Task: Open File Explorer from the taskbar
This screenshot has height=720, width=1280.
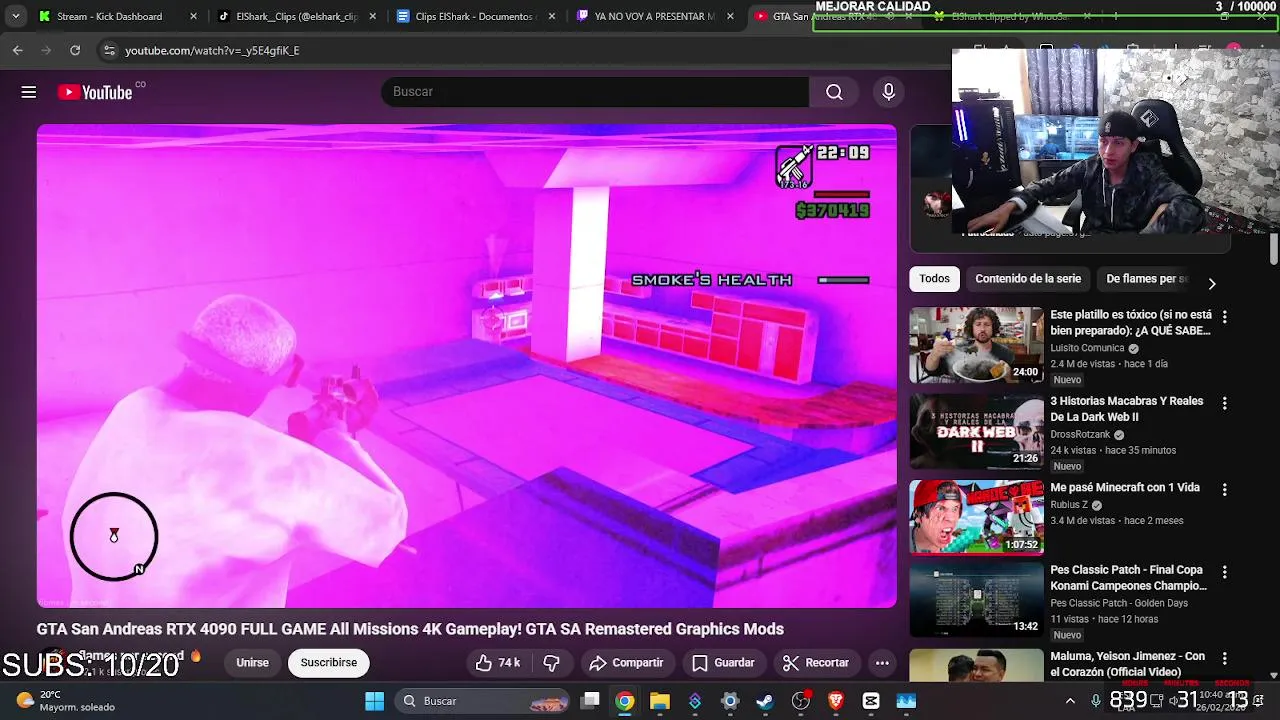Action: 660,701
